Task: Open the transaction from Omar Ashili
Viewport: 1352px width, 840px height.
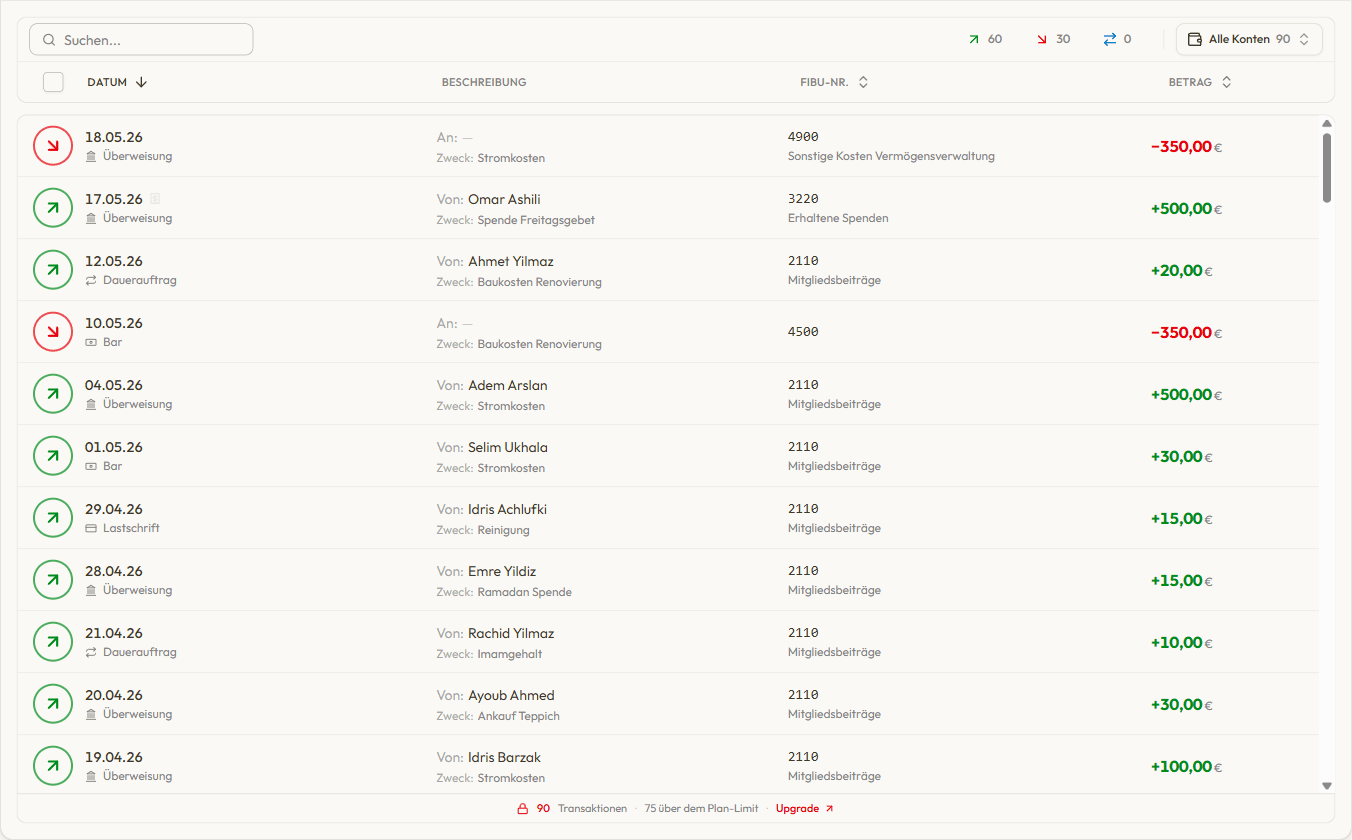Action: [x=668, y=208]
